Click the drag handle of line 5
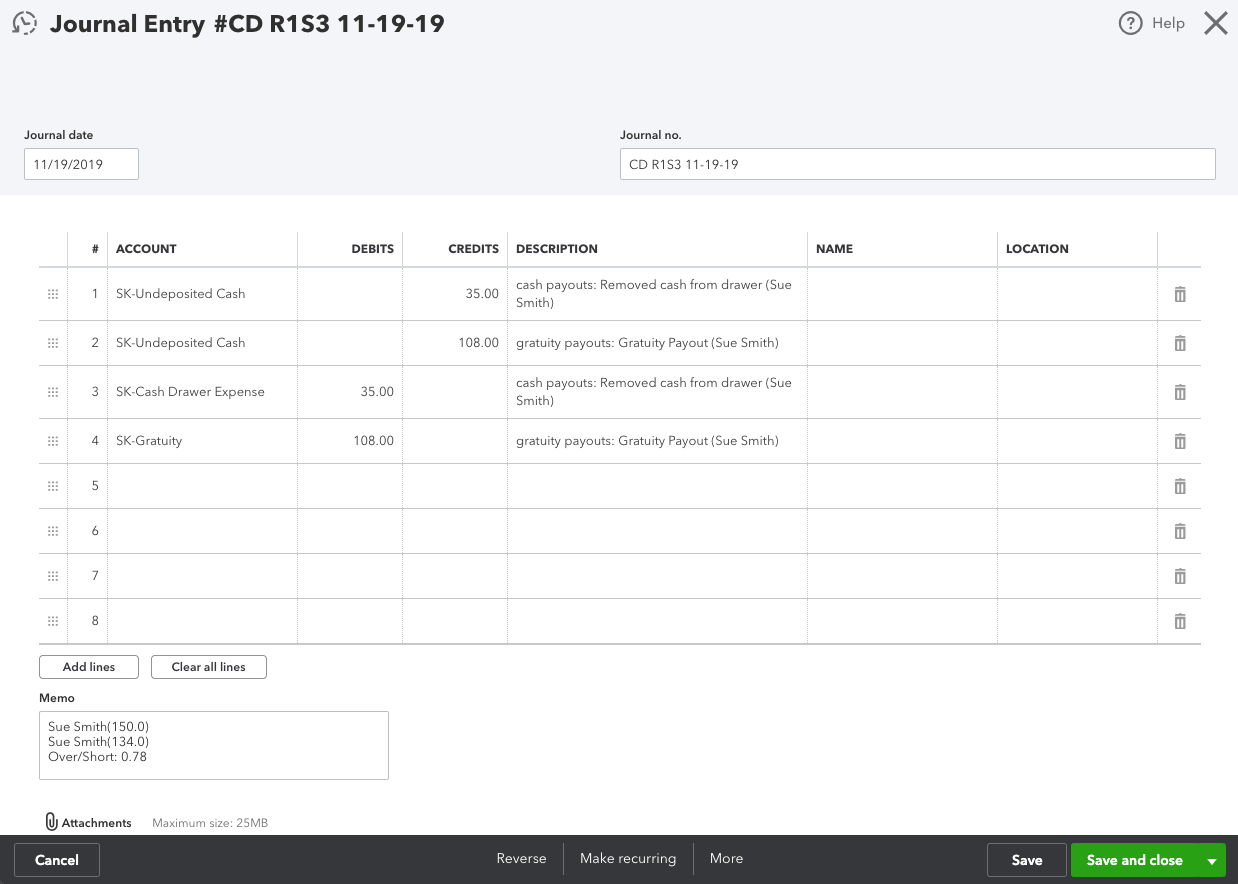 click(x=53, y=486)
